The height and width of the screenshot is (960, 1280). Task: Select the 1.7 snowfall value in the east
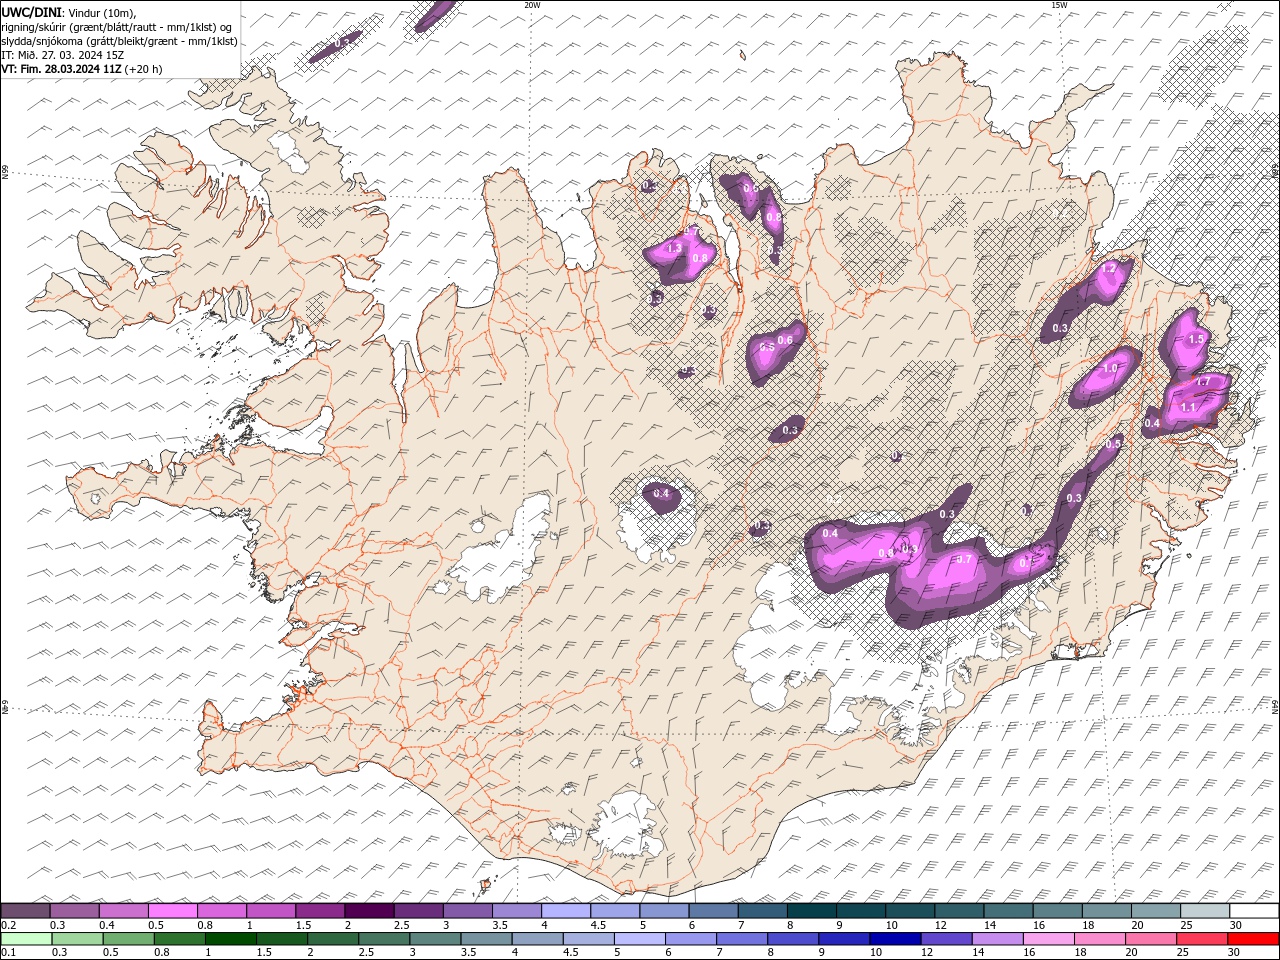[x=1203, y=382]
